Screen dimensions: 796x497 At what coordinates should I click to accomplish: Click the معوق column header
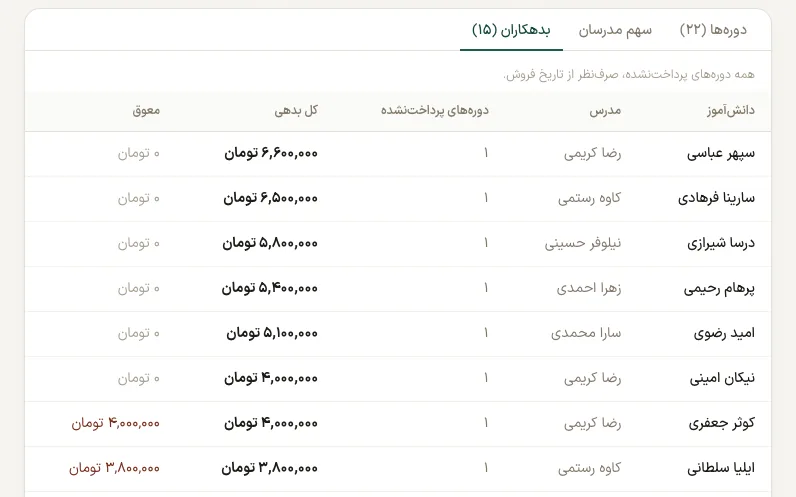tap(146, 111)
